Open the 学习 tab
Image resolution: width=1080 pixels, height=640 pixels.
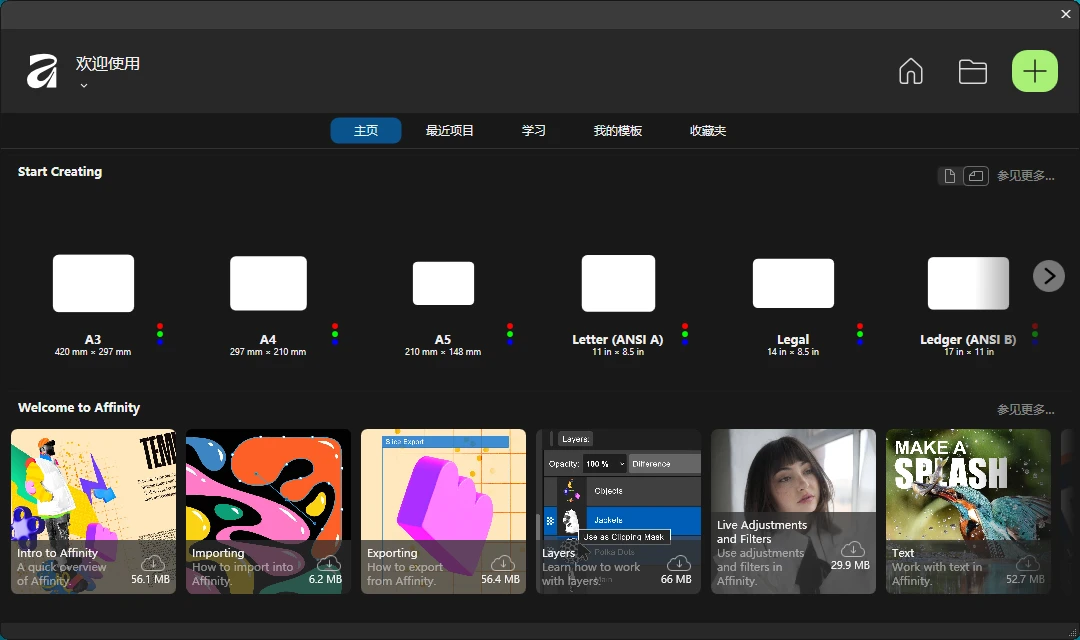click(533, 130)
